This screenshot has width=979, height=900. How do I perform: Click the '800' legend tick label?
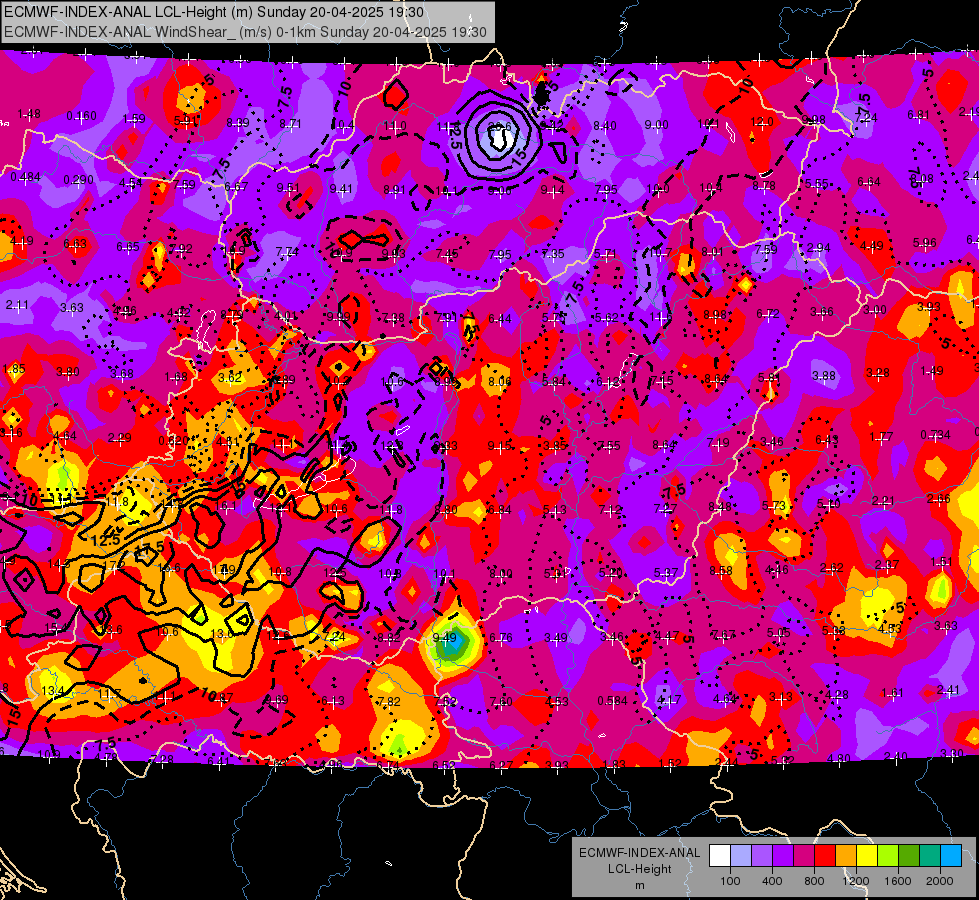point(814,881)
